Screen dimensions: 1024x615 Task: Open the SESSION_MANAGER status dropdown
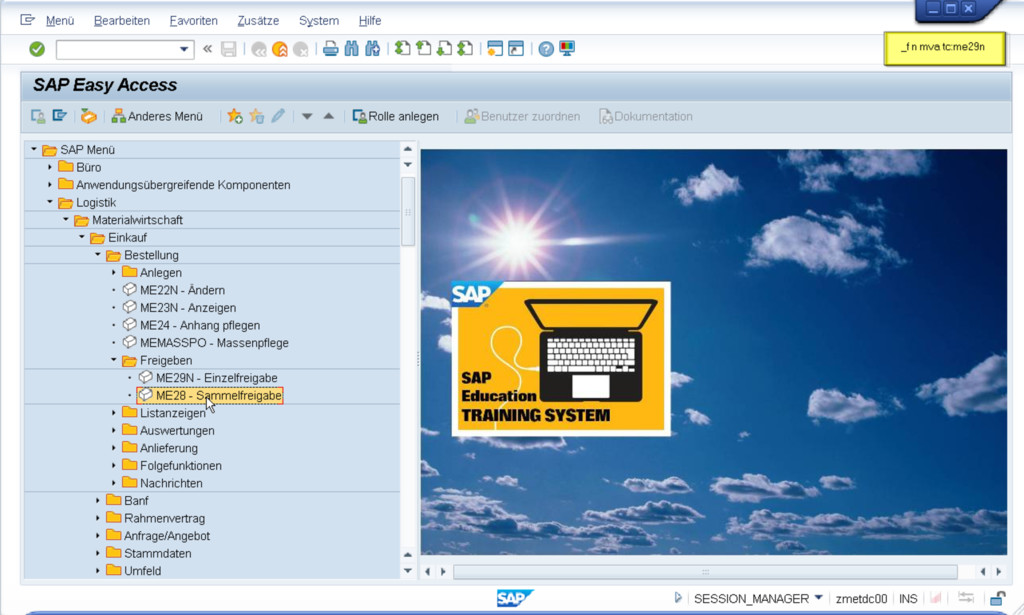(x=818, y=598)
